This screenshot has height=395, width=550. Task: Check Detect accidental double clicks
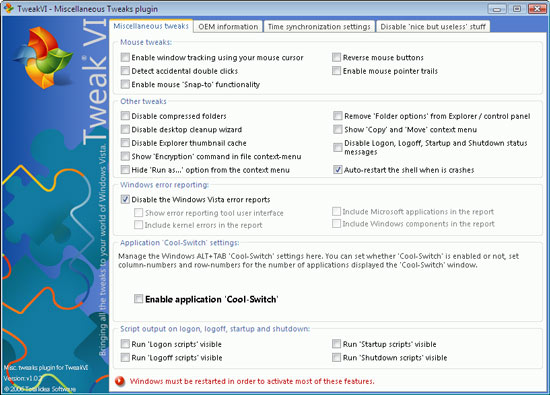click(x=125, y=71)
